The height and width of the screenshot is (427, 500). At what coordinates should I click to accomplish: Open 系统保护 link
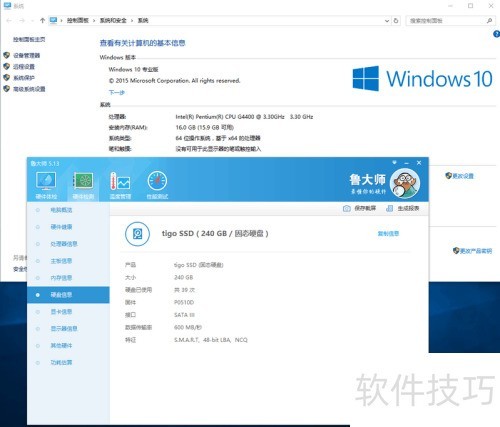(24, 78)
